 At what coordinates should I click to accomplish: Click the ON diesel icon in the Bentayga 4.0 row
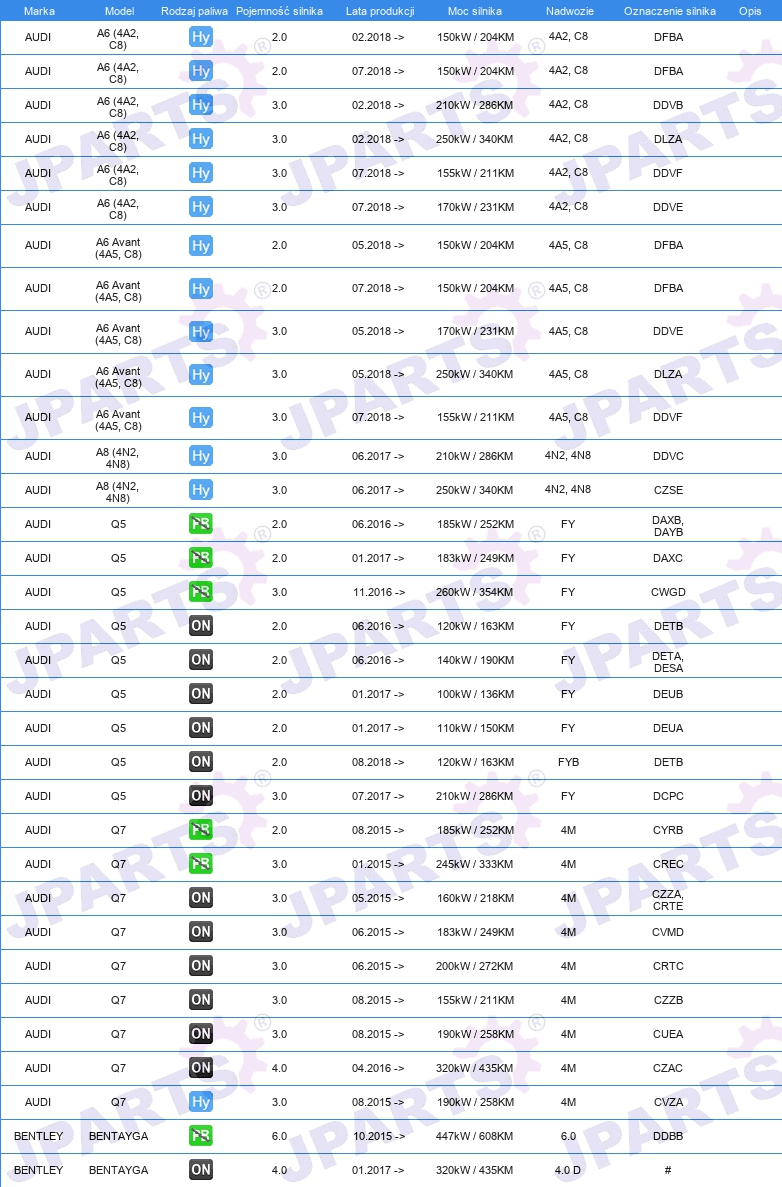(x=201, y=1170)
